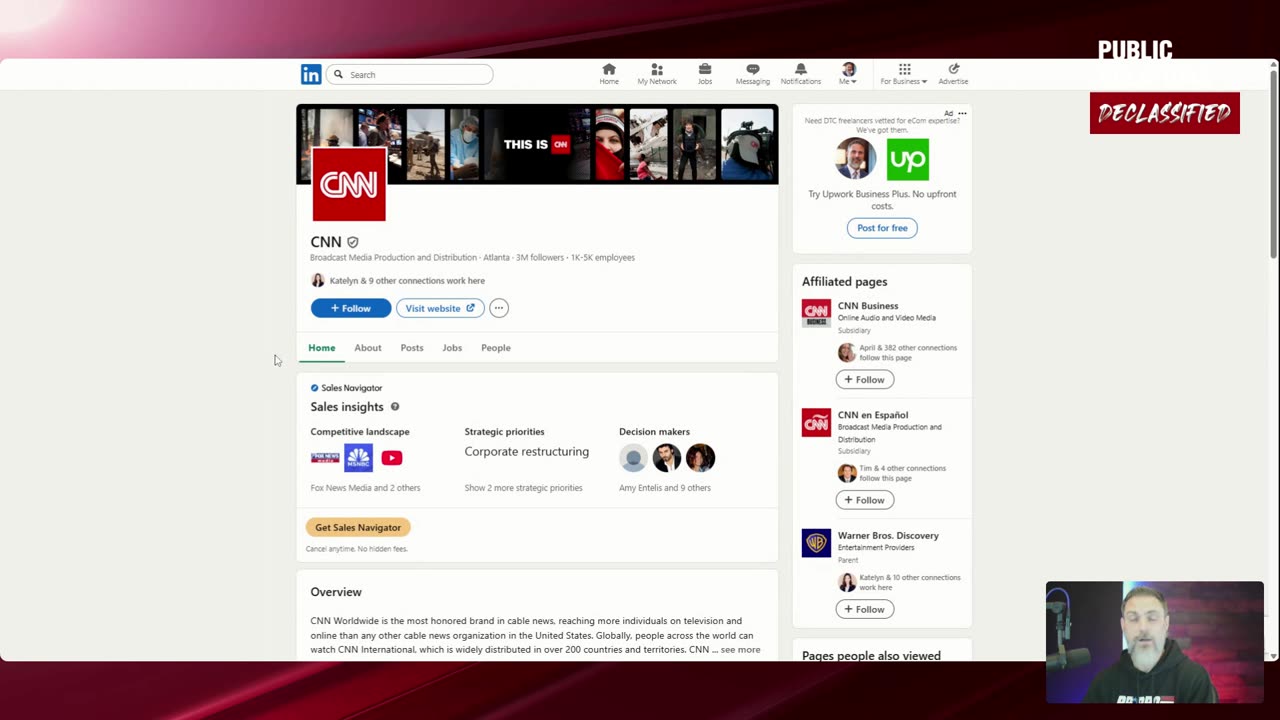Follow the CNN en Español page
Viewport: 1280px width, 720px height.
[x=865, y=500]
